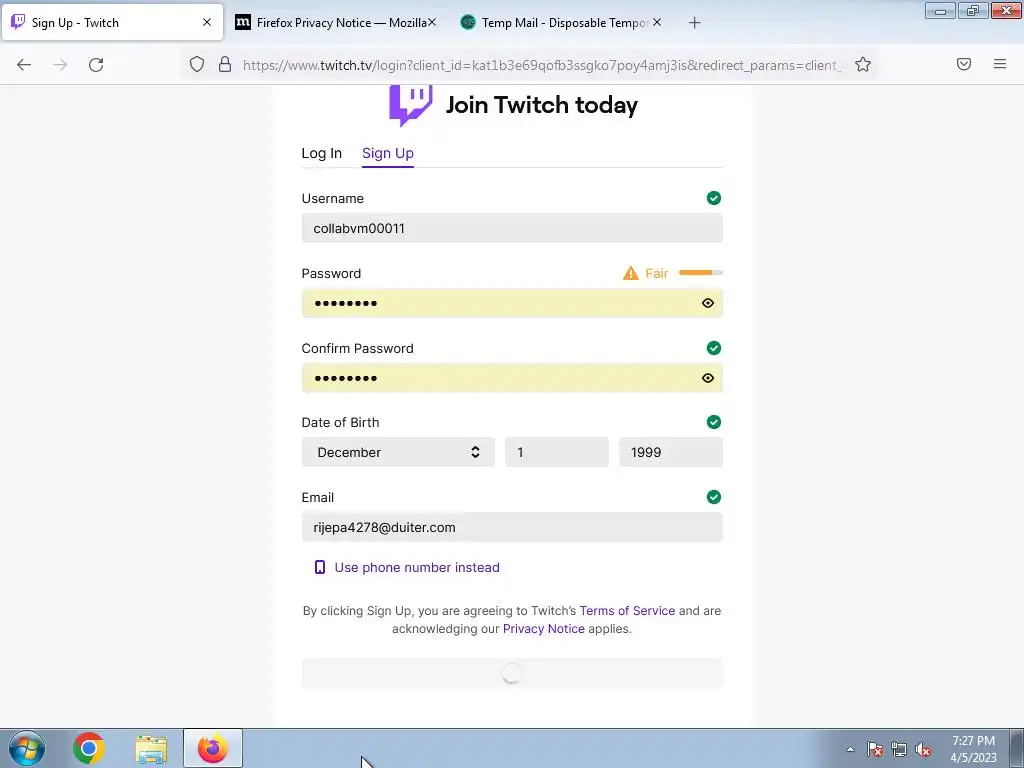Click the phone icon beside Use phone number
The height and width of the screenshot is (768, 1024).
point(319,567)
